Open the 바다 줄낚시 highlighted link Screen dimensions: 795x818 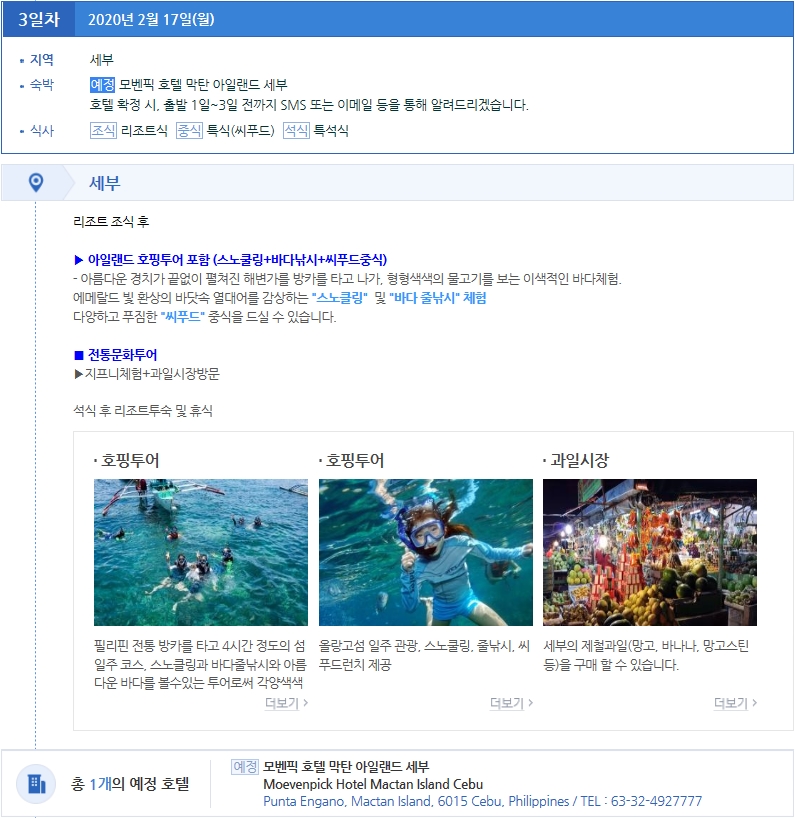tap(424, 298)
